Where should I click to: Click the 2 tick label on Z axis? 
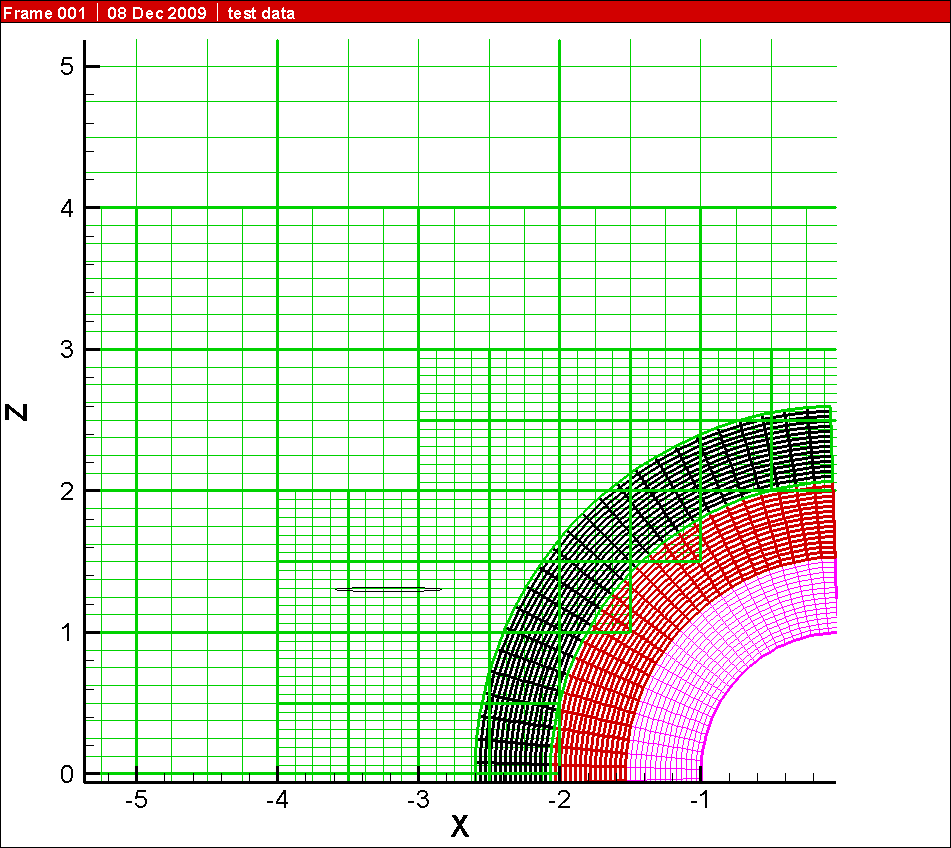[x=64, y=491]
